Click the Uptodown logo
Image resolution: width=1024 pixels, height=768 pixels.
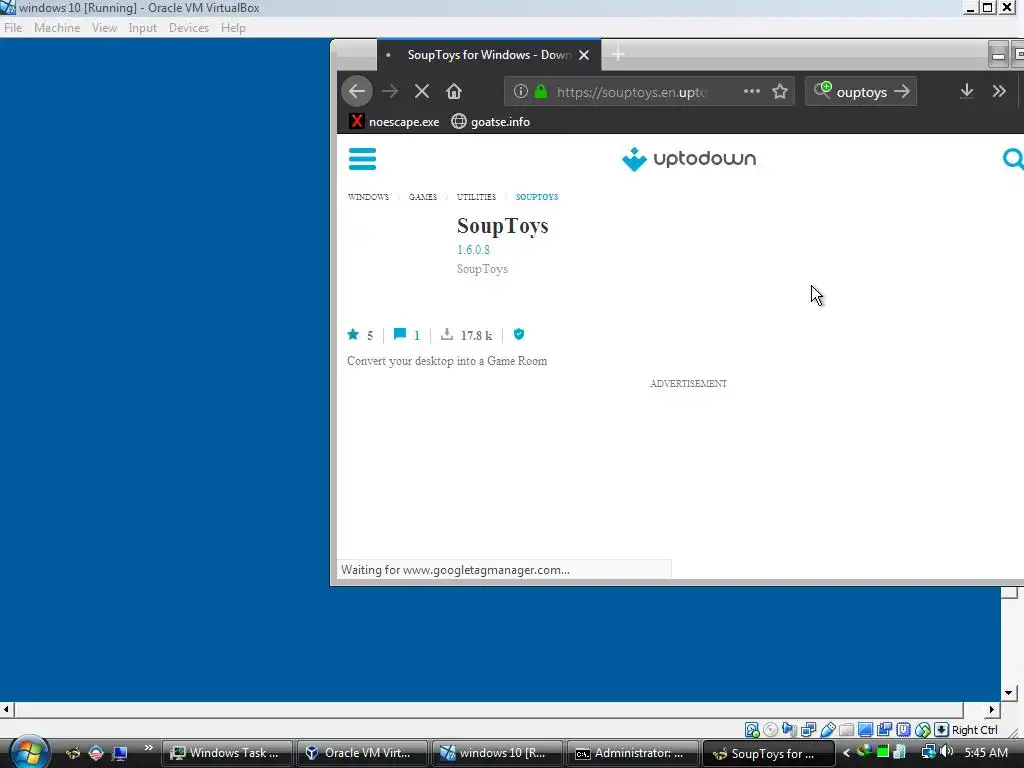point(689,159)
